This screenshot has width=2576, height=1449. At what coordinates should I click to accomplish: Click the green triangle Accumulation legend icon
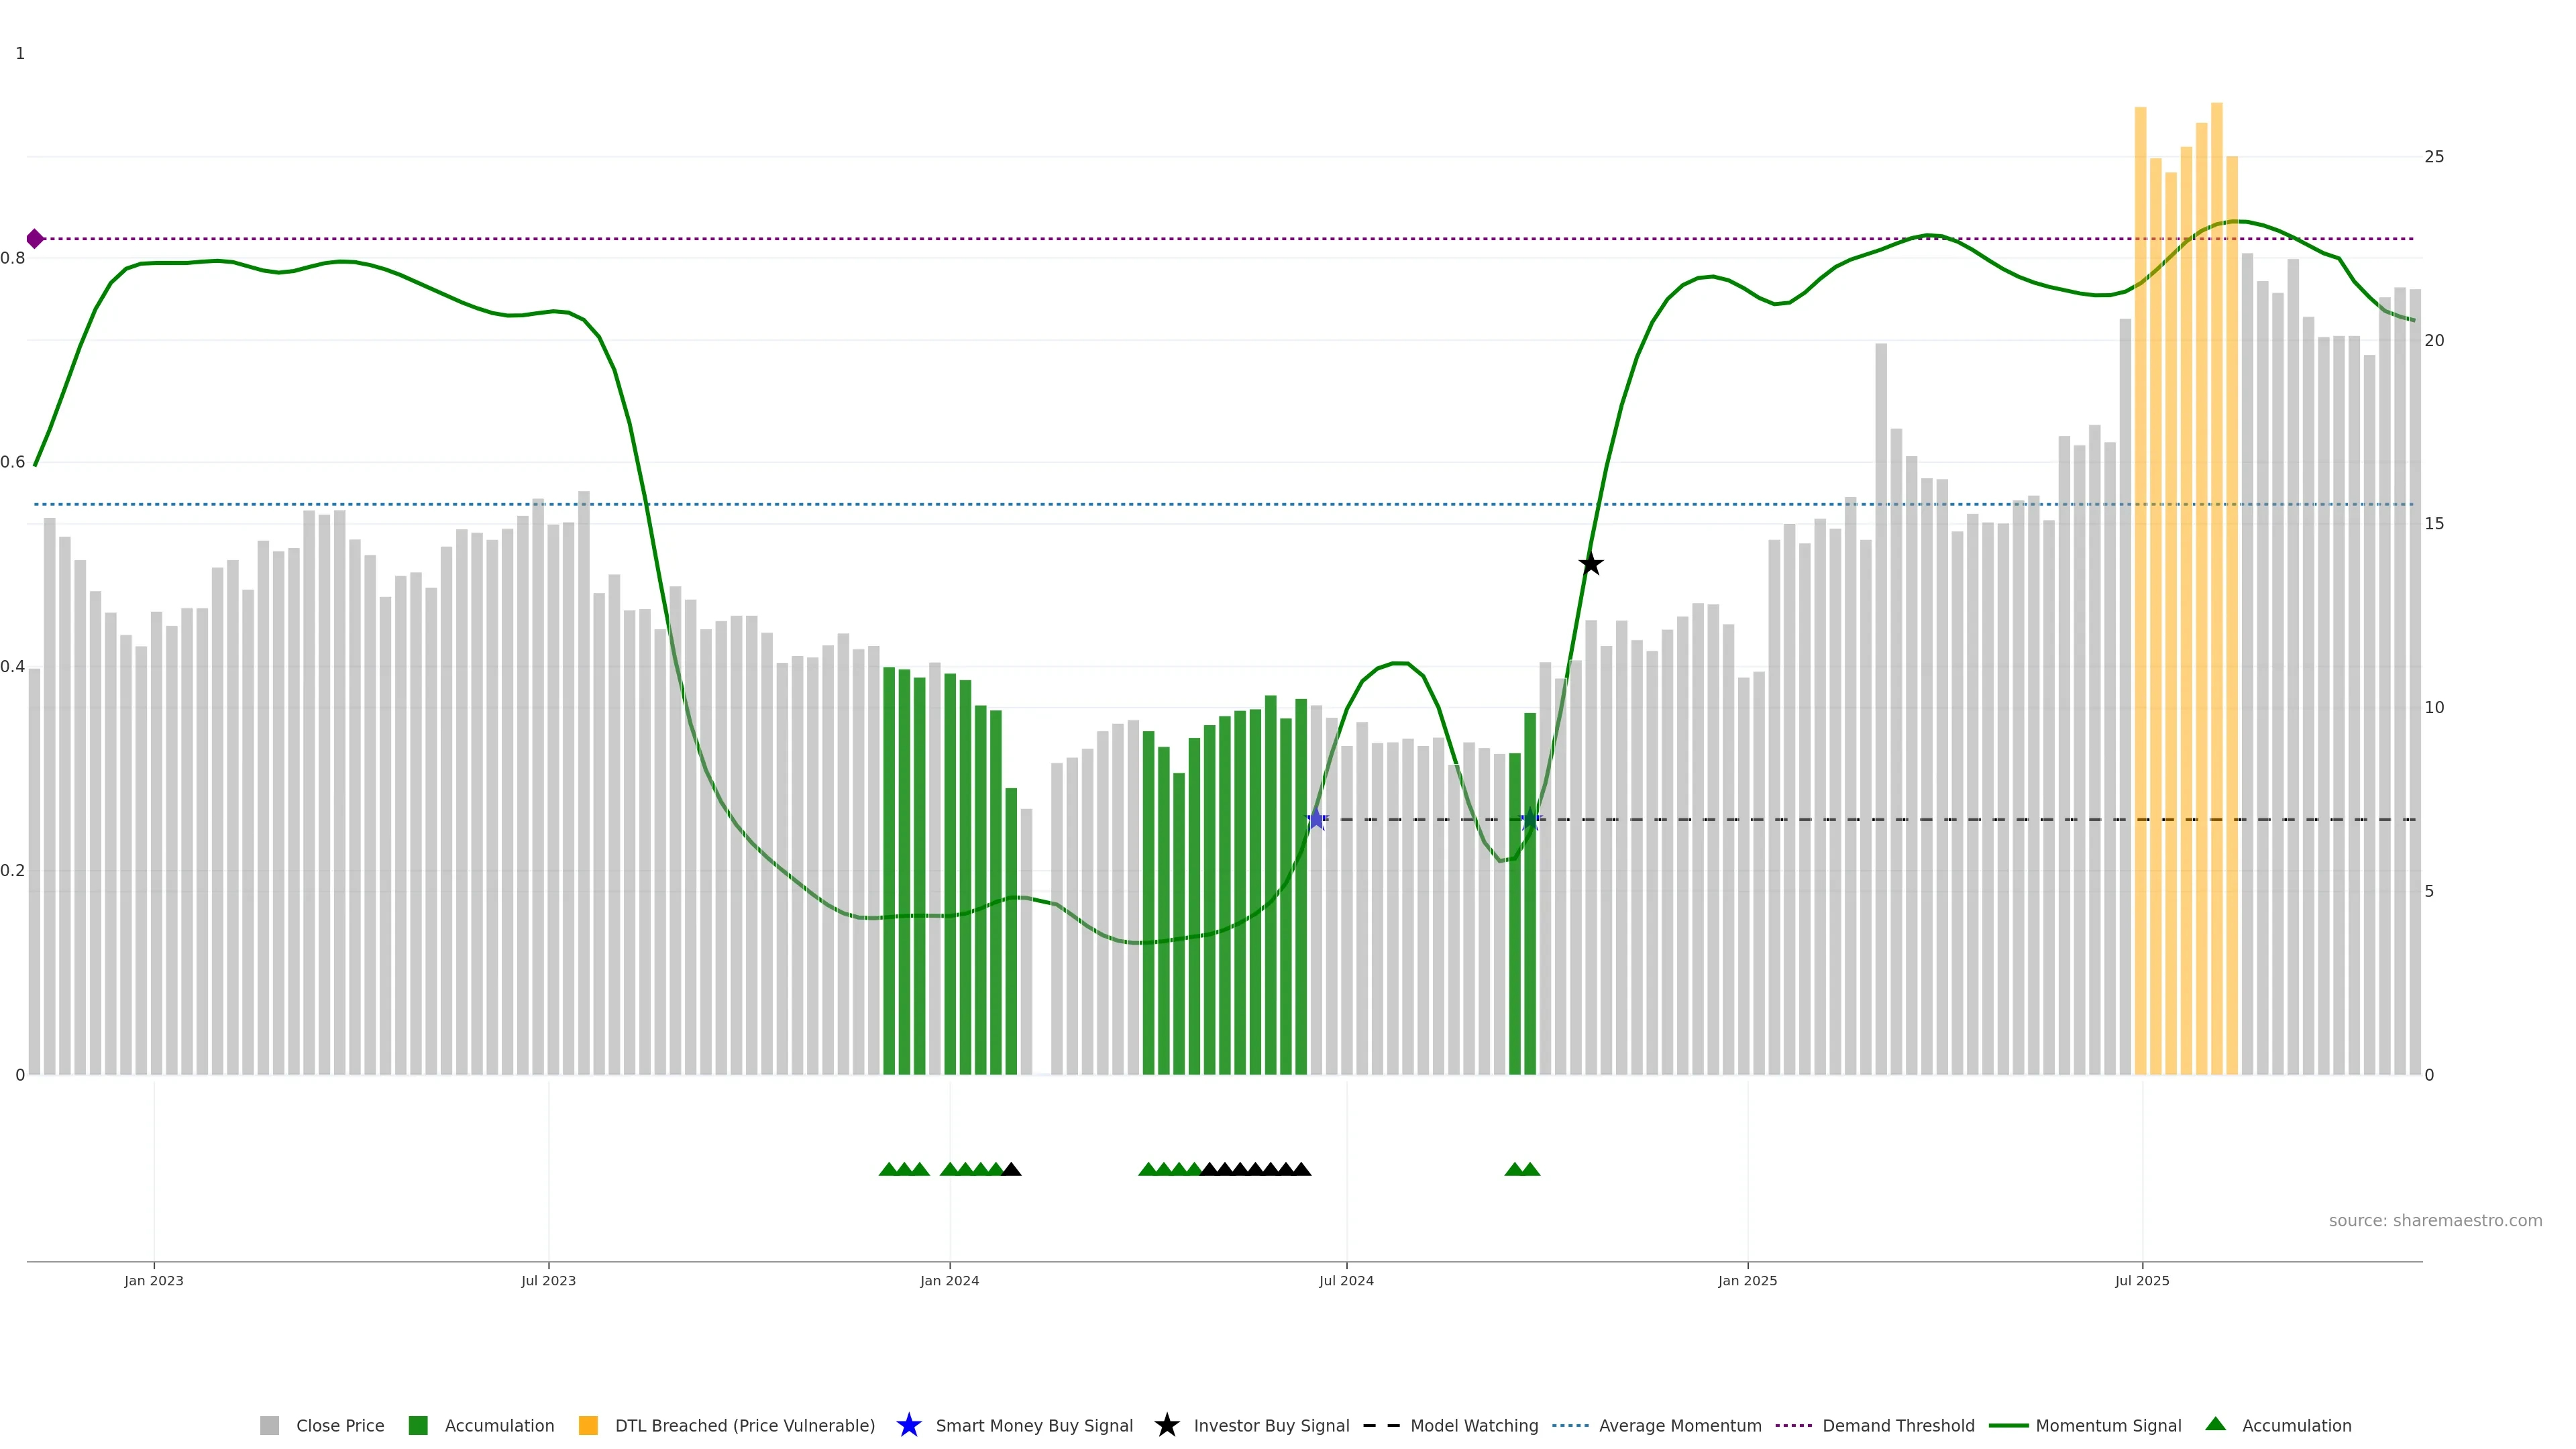[x=2215, y=1424]
